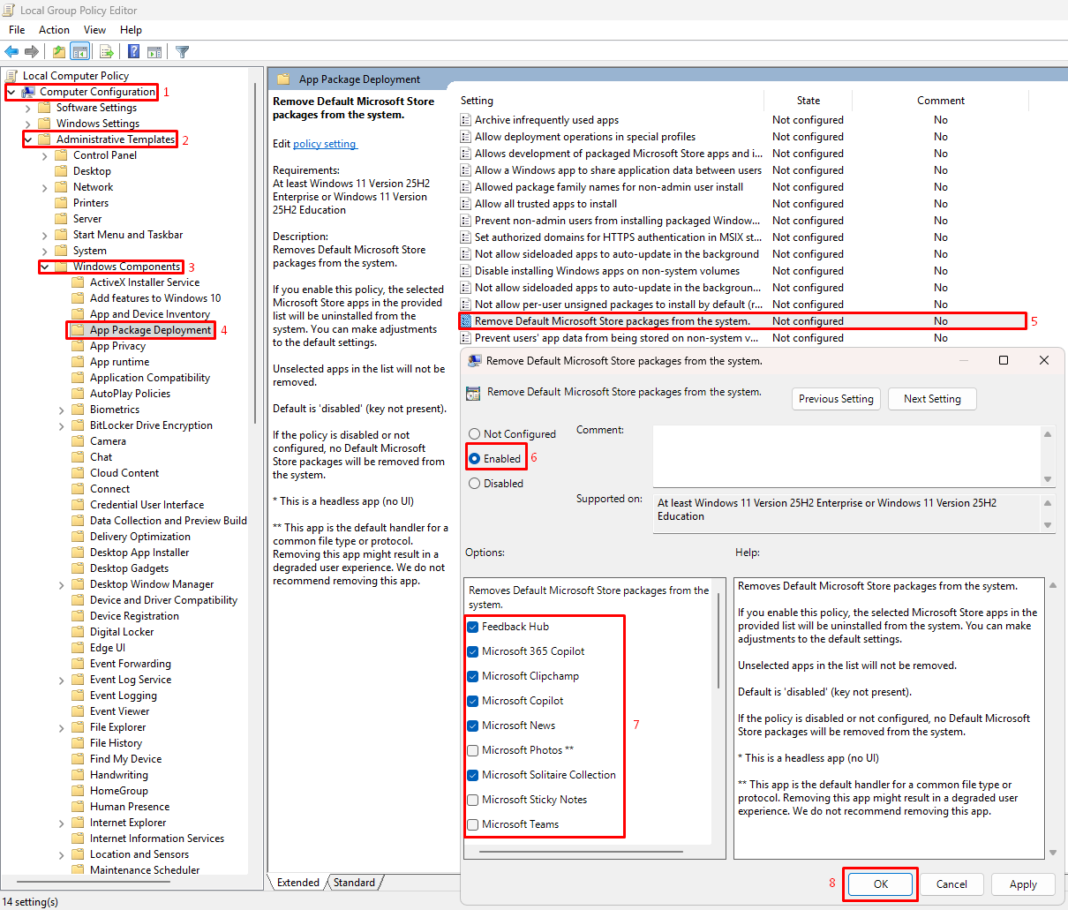Click the Previous Setting button
Viewport: 1068px width, 910px height.
coord(835,398)
